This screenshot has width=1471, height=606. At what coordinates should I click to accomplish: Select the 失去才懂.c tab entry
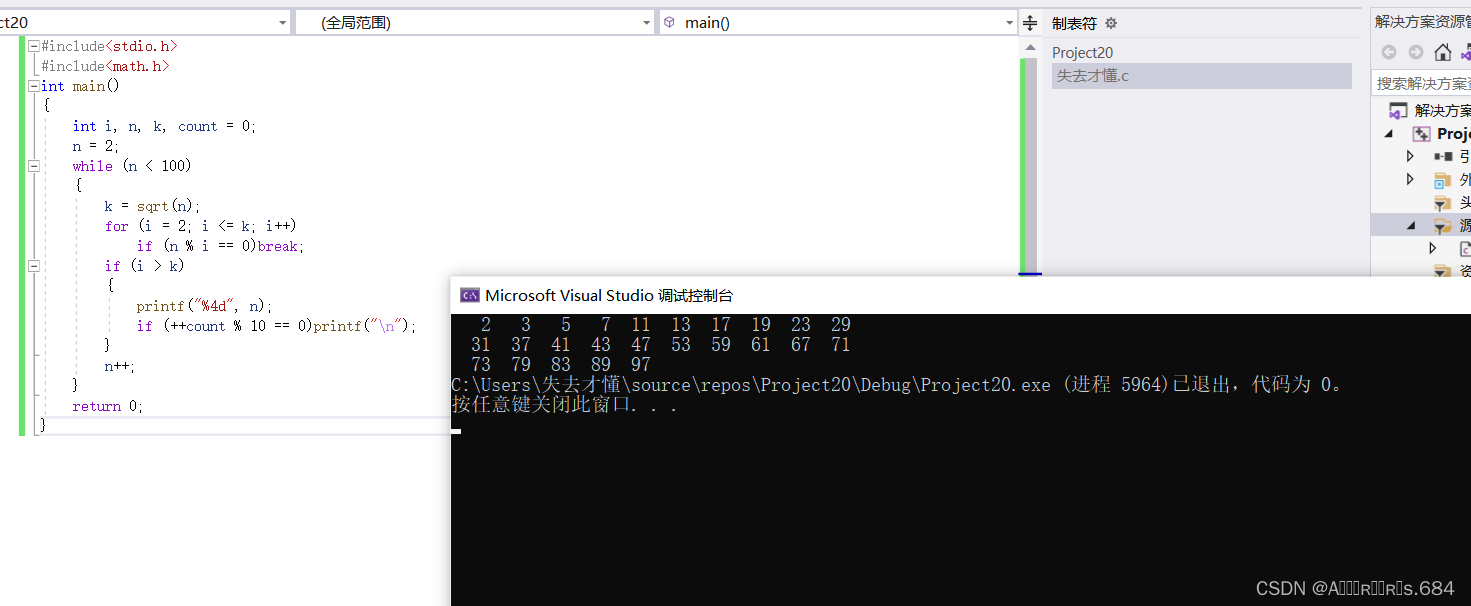tap(1202, 76)
